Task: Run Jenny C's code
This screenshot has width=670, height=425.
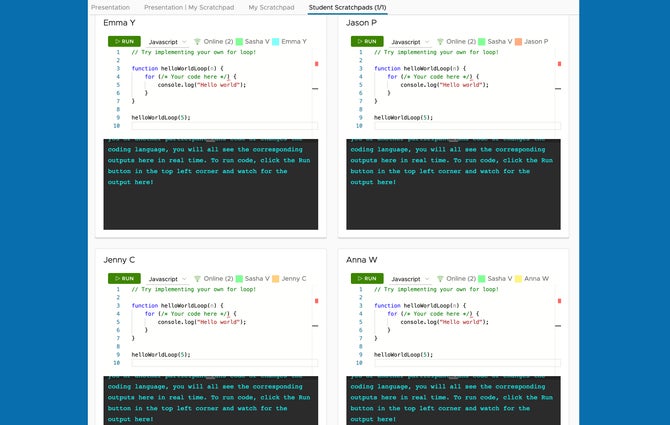Action: point(124,278)
